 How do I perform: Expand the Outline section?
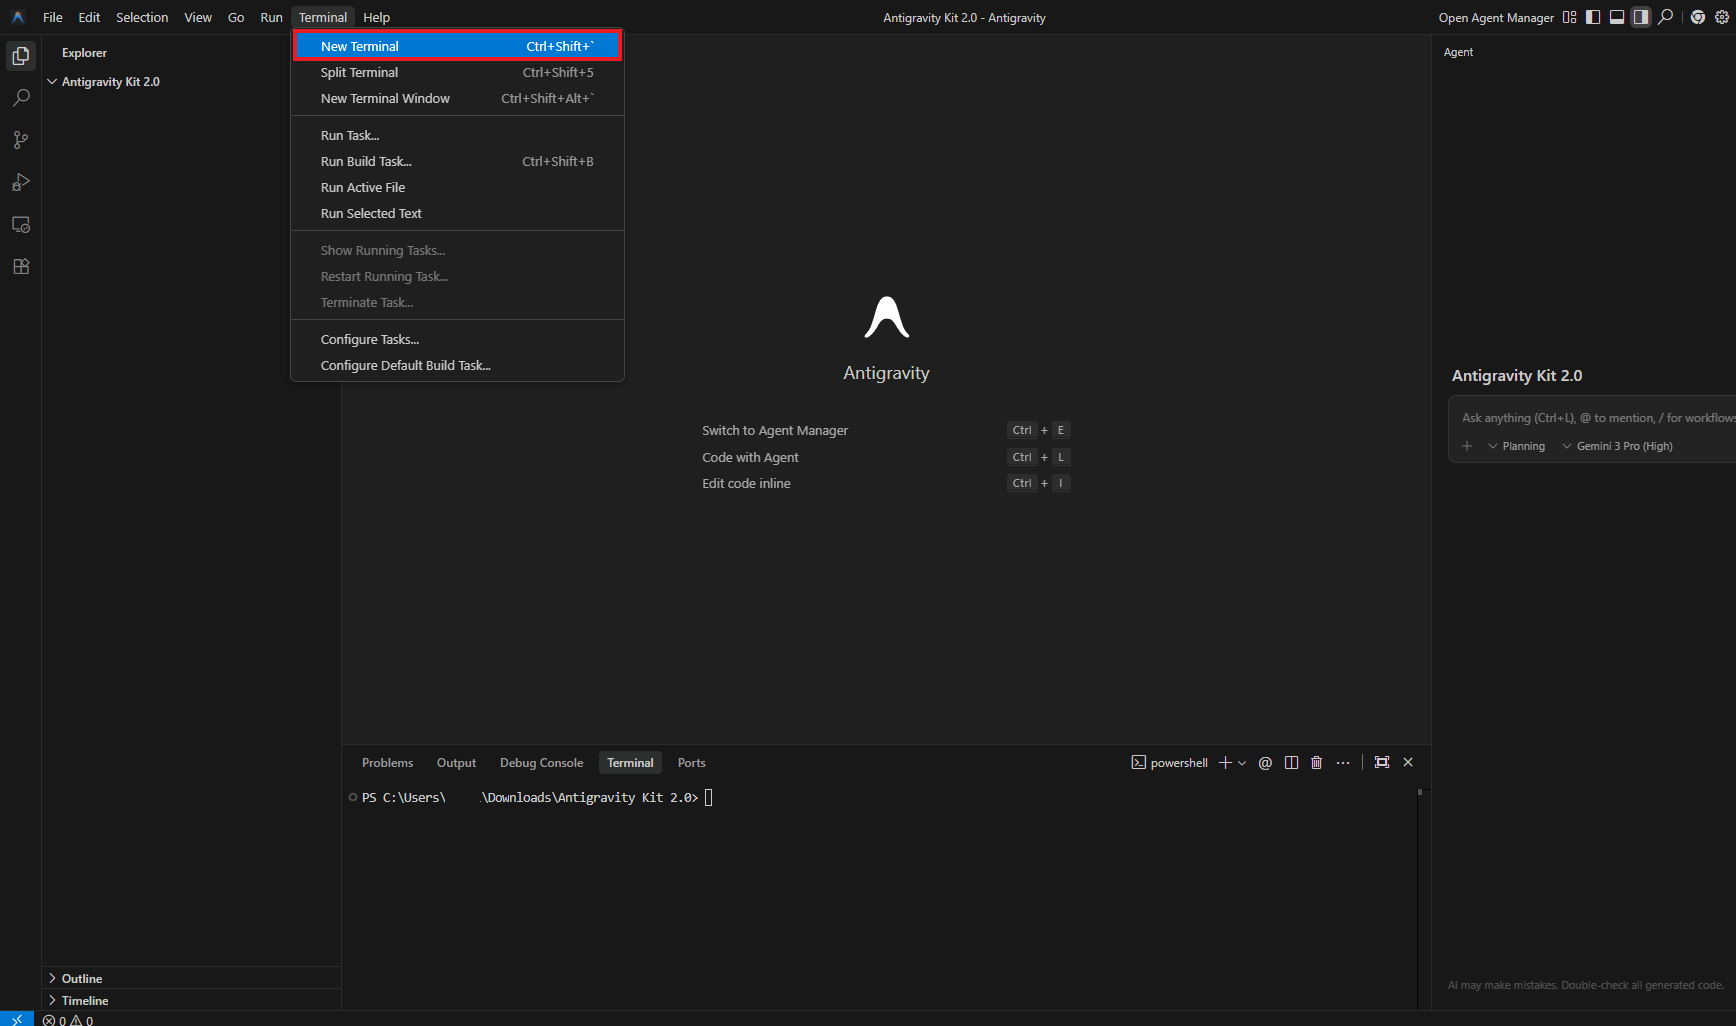pos(82,979)
